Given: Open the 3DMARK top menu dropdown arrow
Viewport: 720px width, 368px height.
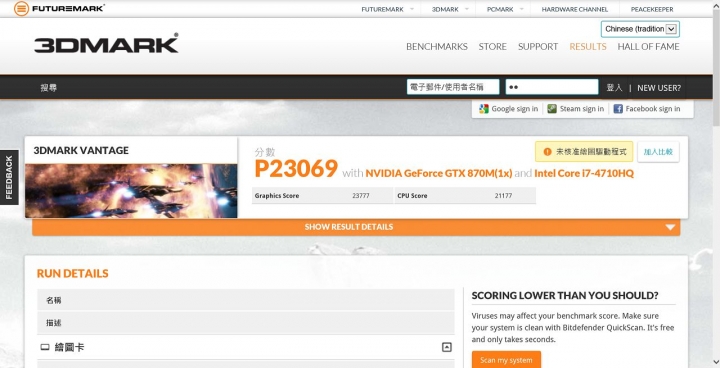Looking at the screenshot, I should click(467, 9).
